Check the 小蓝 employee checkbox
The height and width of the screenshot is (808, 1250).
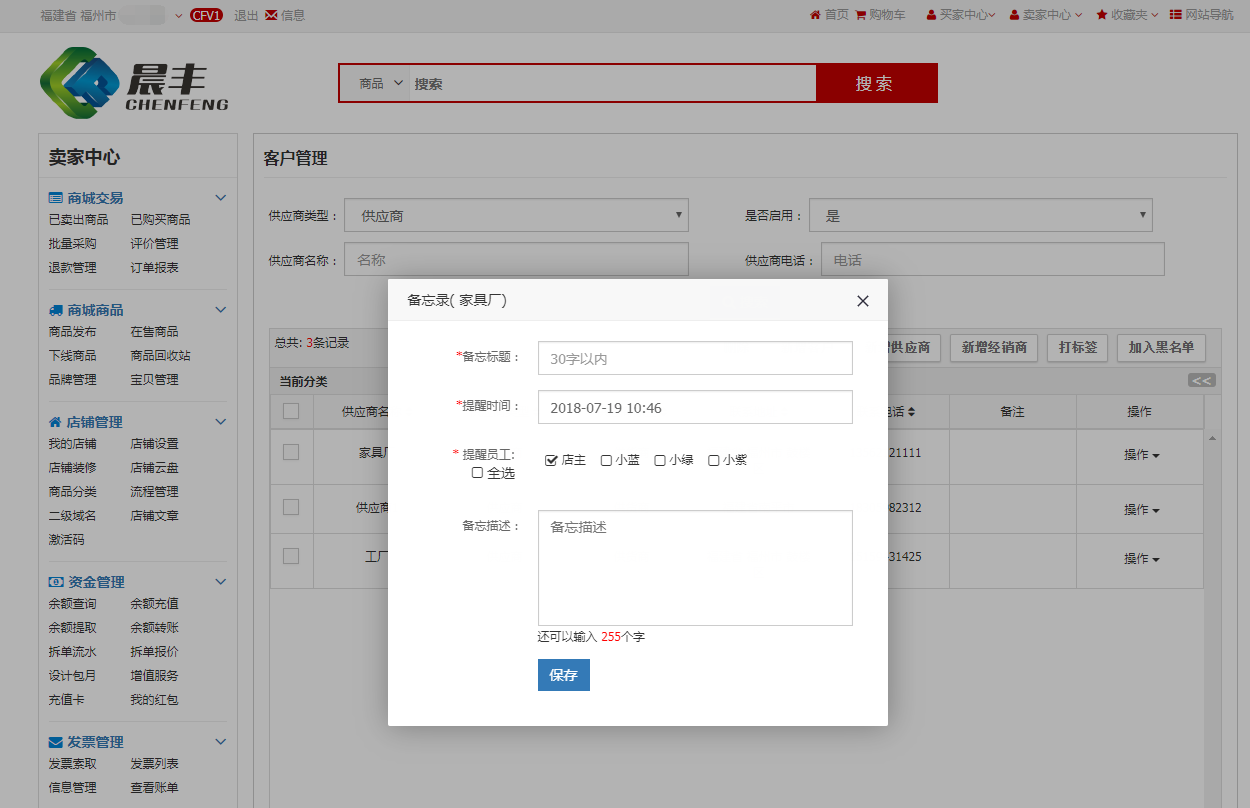606,460
